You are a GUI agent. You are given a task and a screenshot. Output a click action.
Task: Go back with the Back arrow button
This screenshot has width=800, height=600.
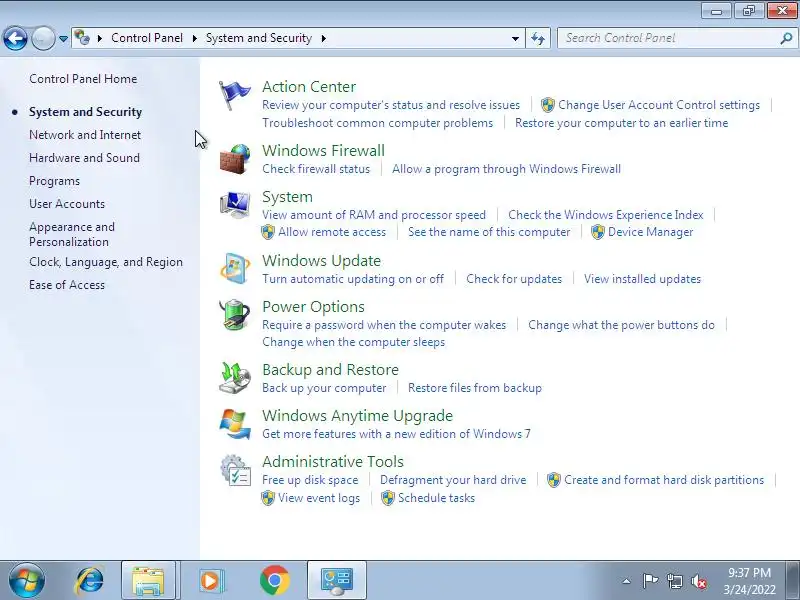point(15,38)
